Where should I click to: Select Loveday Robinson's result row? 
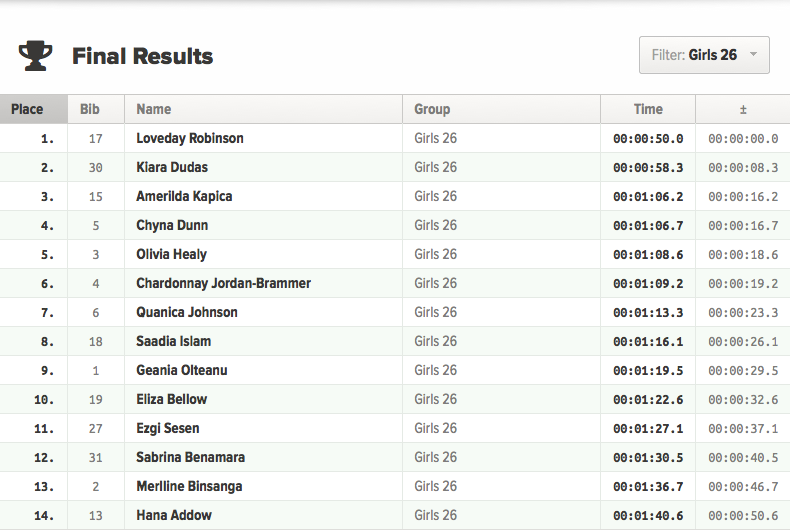click(x=190, y=138)
